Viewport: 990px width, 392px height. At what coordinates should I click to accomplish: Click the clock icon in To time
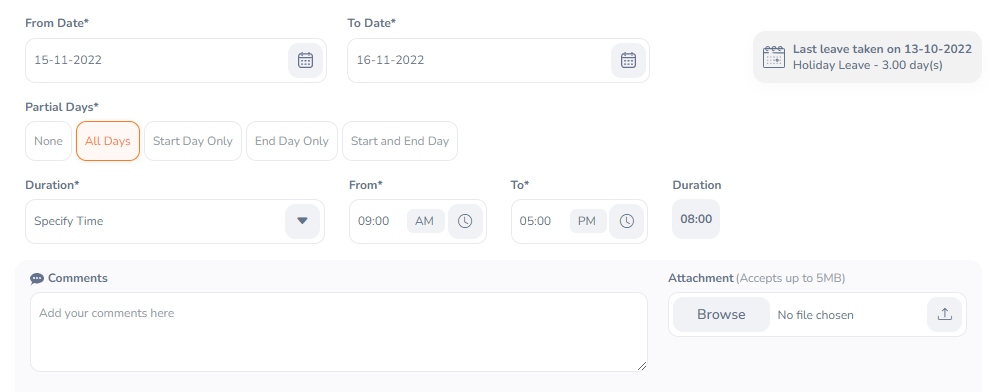(x=626, y=221)
